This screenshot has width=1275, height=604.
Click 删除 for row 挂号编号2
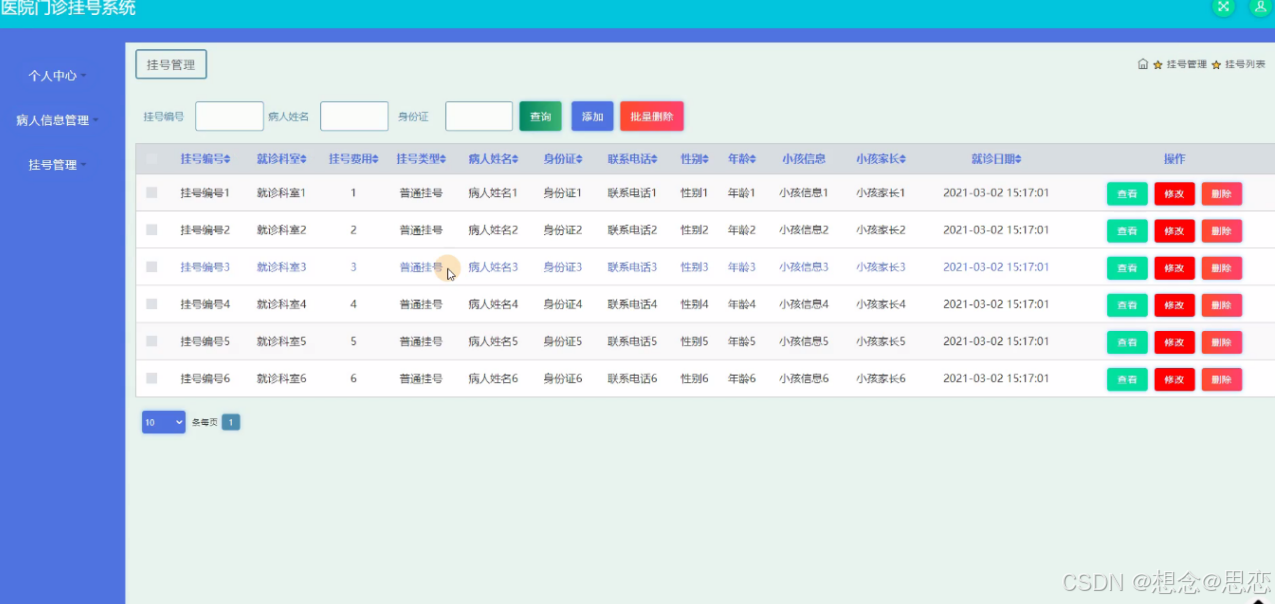pos(1222,231)
